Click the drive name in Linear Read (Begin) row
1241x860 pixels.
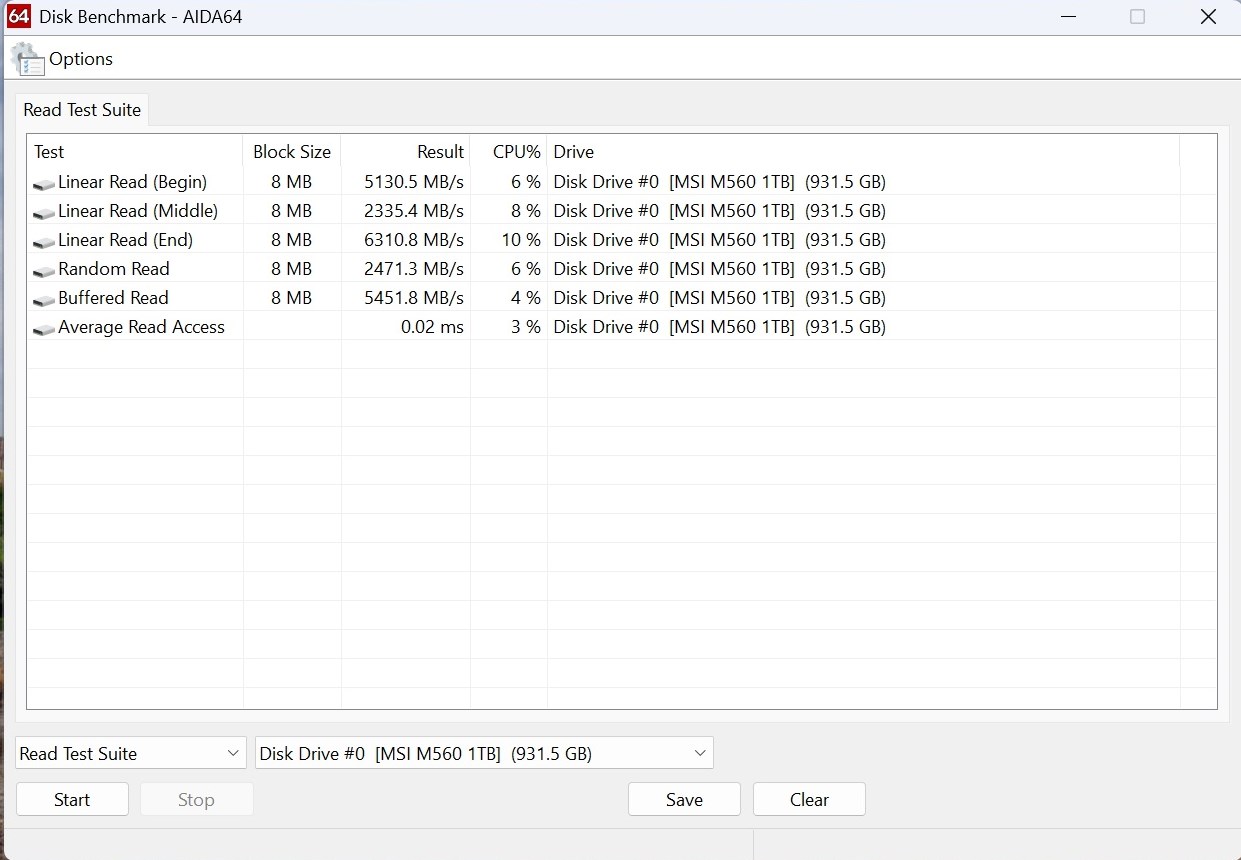coord(719,182)
